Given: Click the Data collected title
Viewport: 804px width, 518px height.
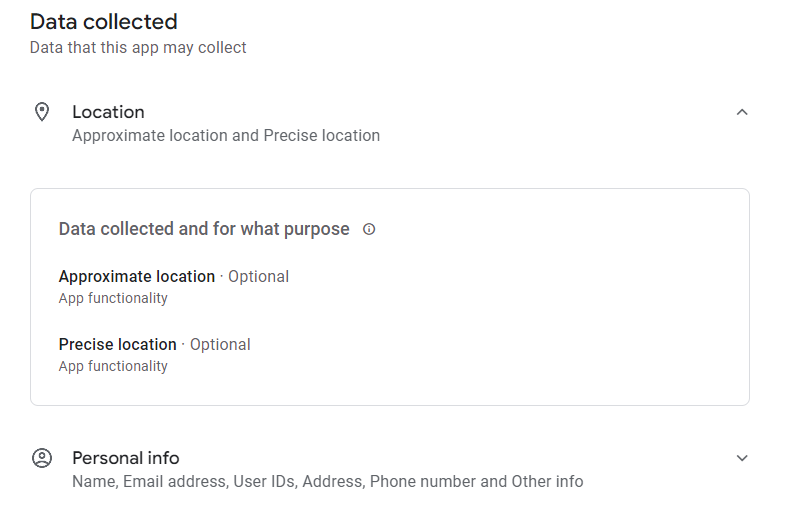Looking at the screenshot, I should coord(104,22).
